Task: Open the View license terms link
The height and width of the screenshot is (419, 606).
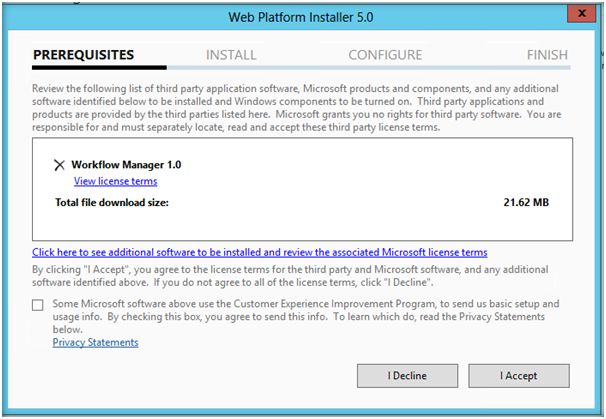Action: pyautogui.click(x=115, y=181)
